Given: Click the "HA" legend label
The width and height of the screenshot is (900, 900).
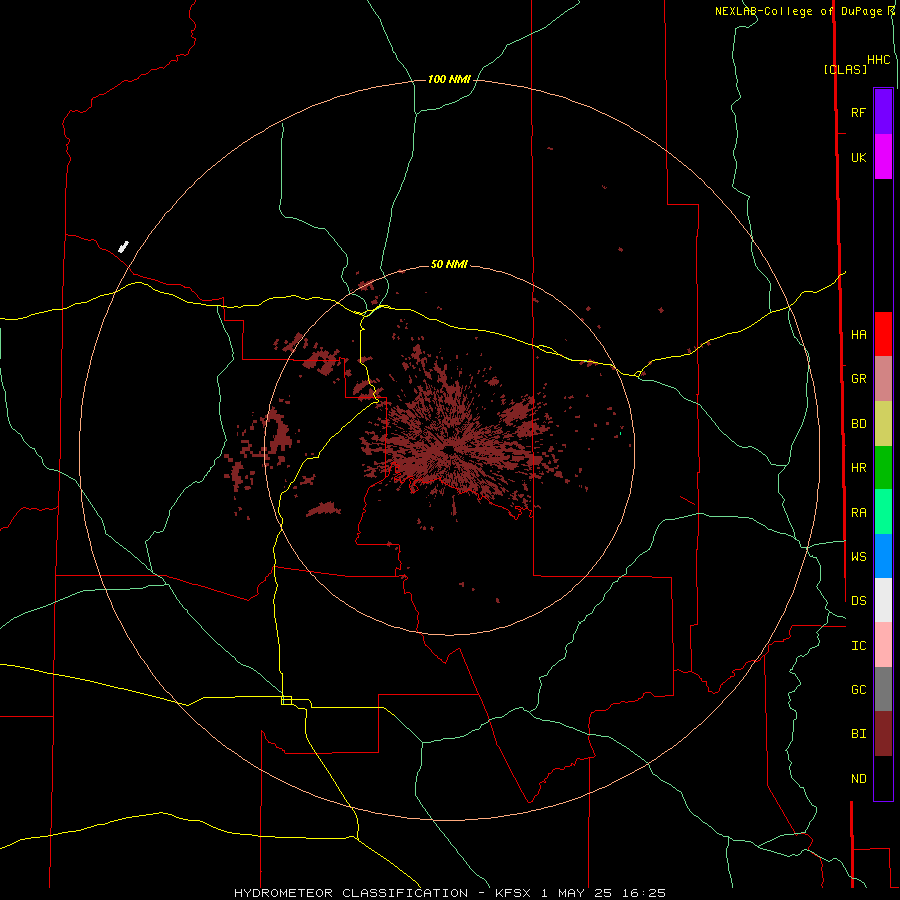Looking at the screenshot, I should (859, 335).
